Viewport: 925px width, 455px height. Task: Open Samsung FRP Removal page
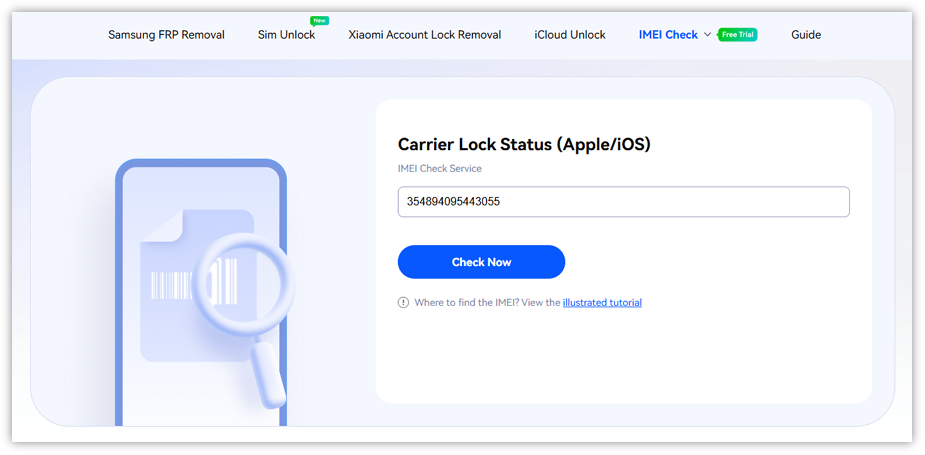coord(166,35)
